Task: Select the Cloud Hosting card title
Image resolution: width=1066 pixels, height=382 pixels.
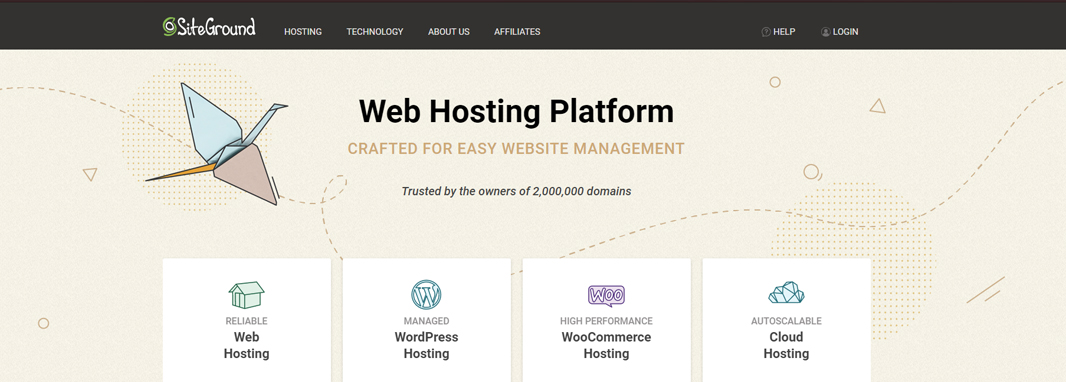Action: [786, 345]
